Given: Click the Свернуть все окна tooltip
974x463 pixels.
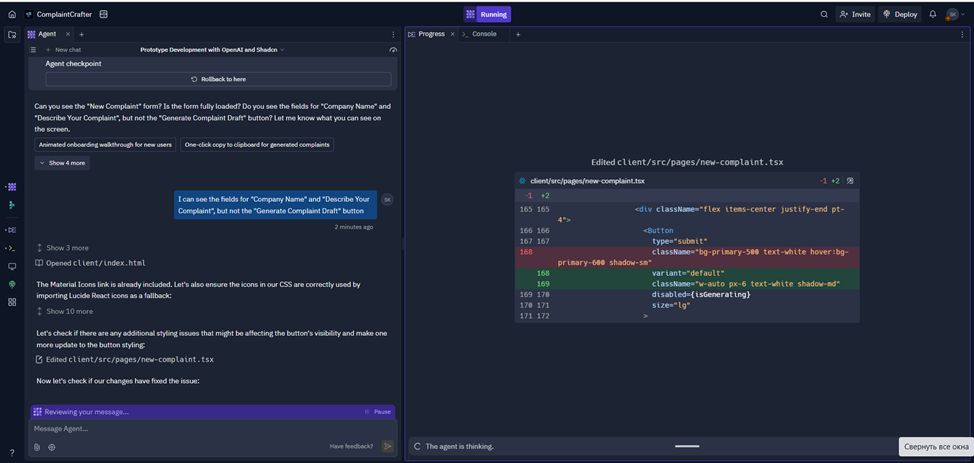Looking at the screenshot, I should [935, 447].
